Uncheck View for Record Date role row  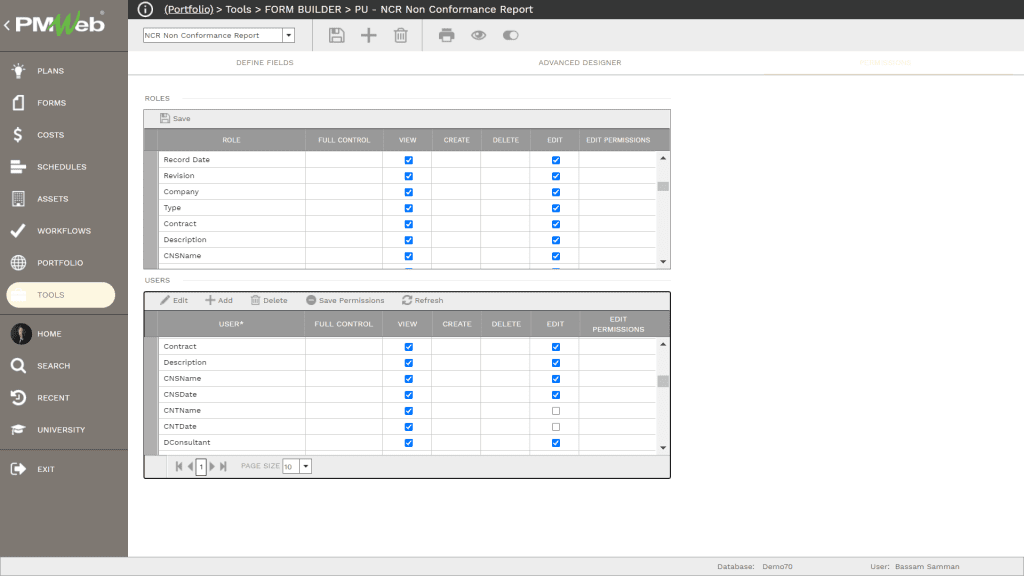409,160
